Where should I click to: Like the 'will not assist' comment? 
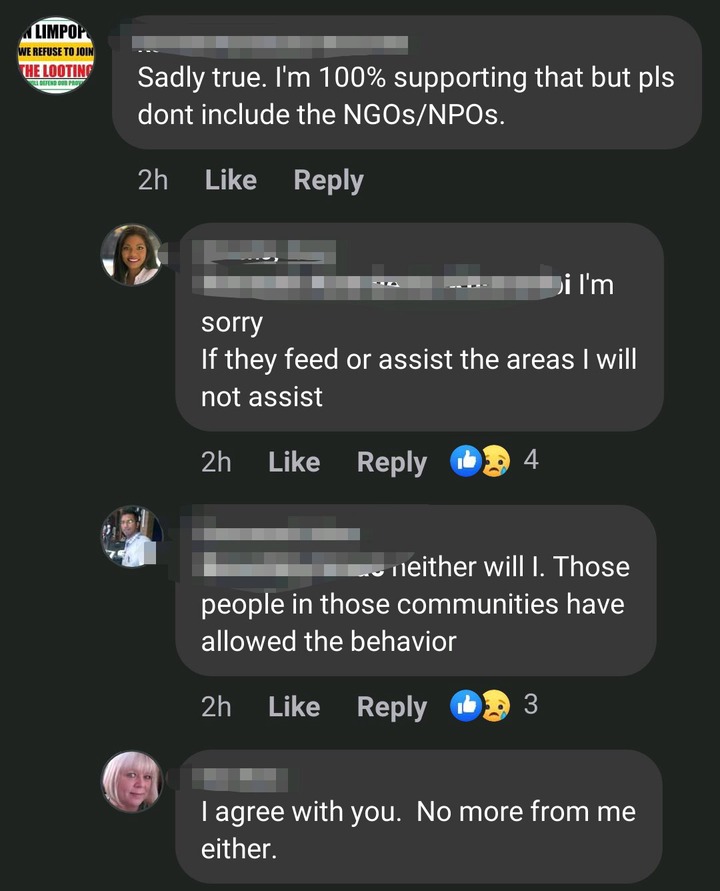point(294,462)
